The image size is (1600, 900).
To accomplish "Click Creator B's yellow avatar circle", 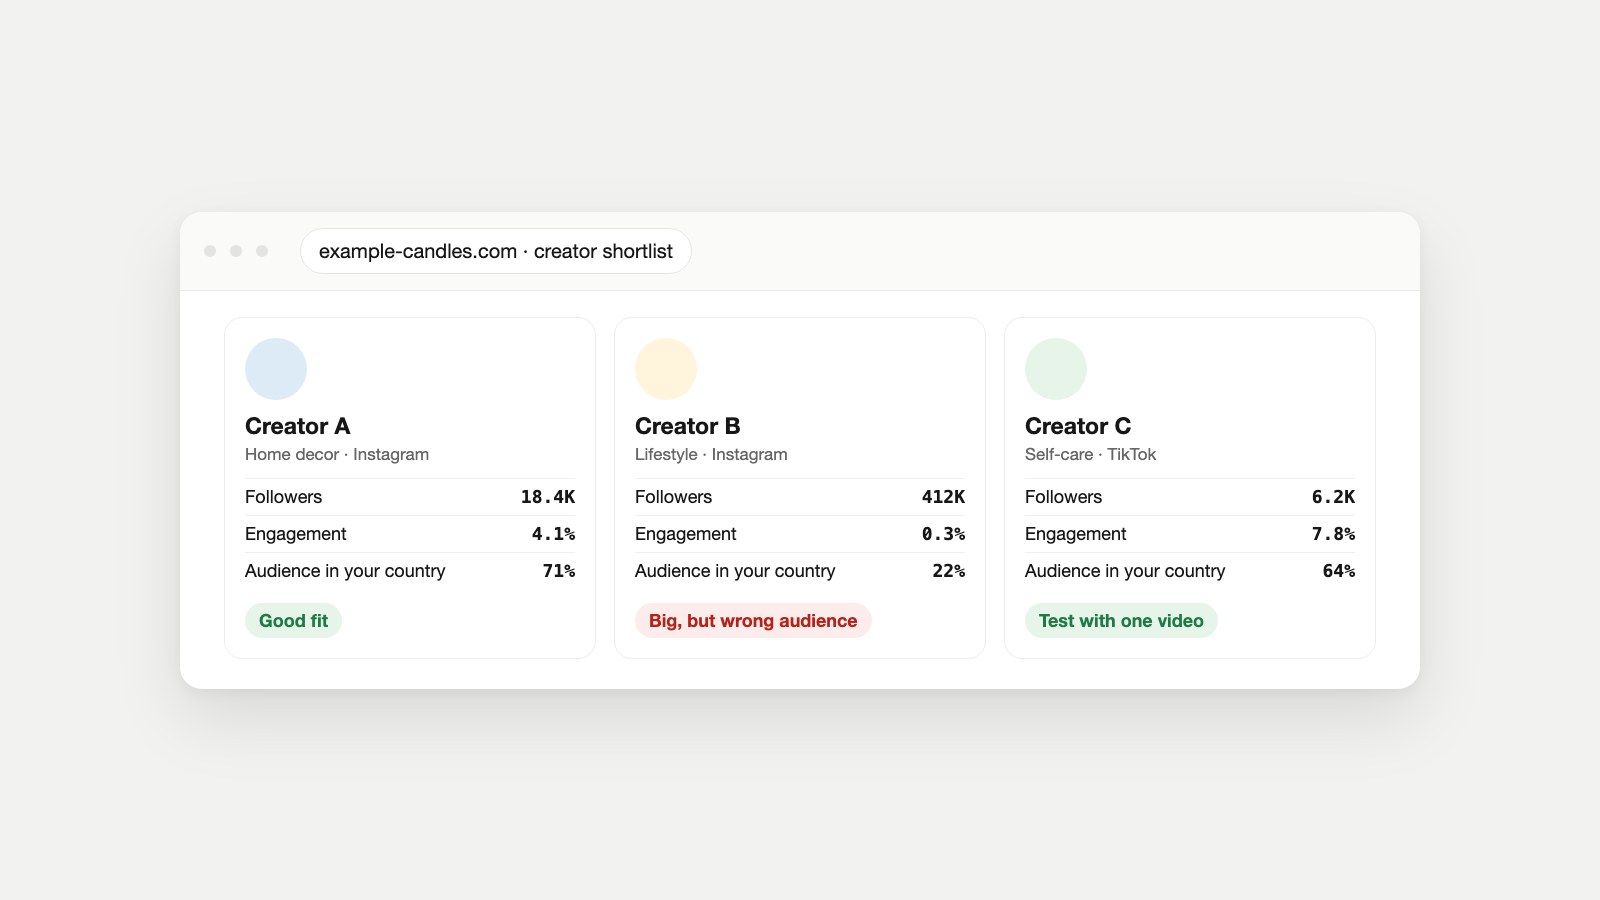I will click(666, 369).
